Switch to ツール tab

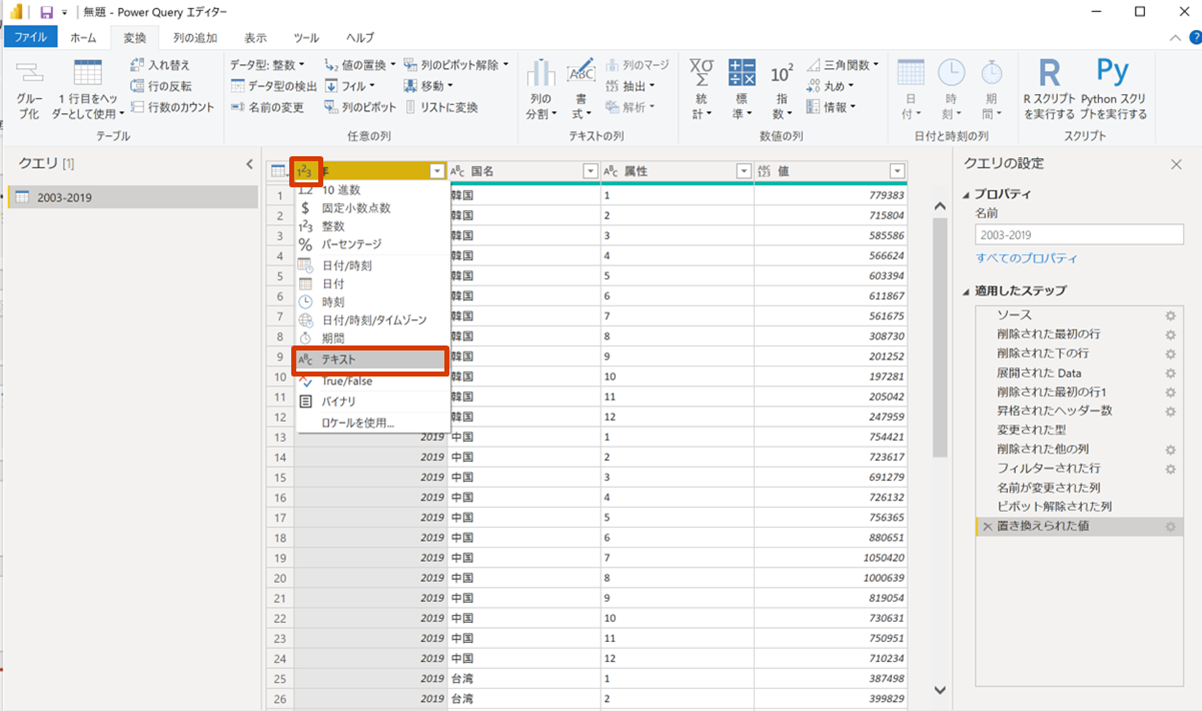307,37
